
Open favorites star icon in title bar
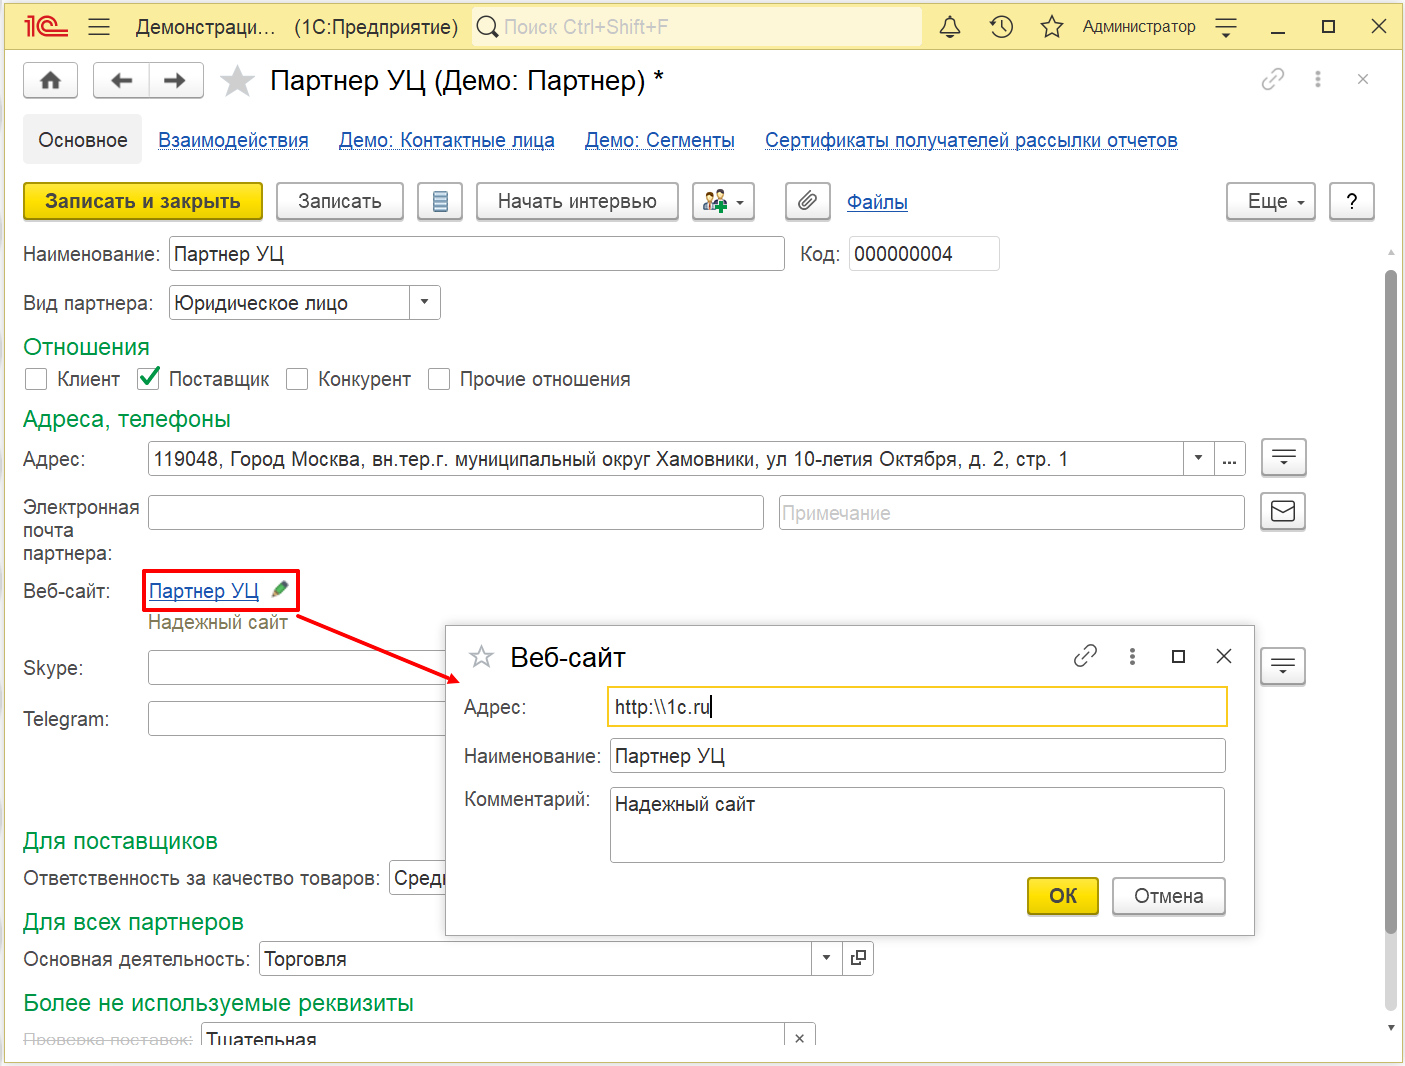[1051, 27]
